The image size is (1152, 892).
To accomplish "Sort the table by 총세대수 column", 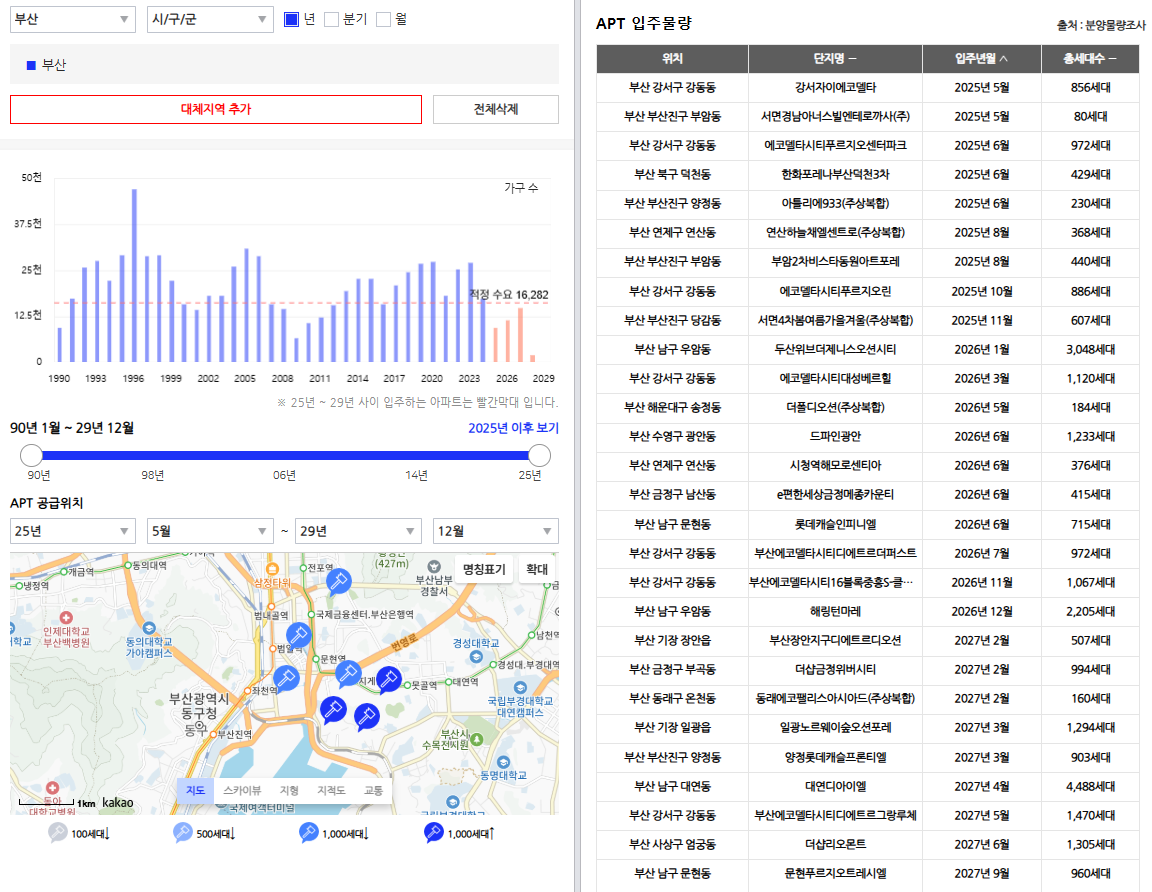I will point(1090,59).
